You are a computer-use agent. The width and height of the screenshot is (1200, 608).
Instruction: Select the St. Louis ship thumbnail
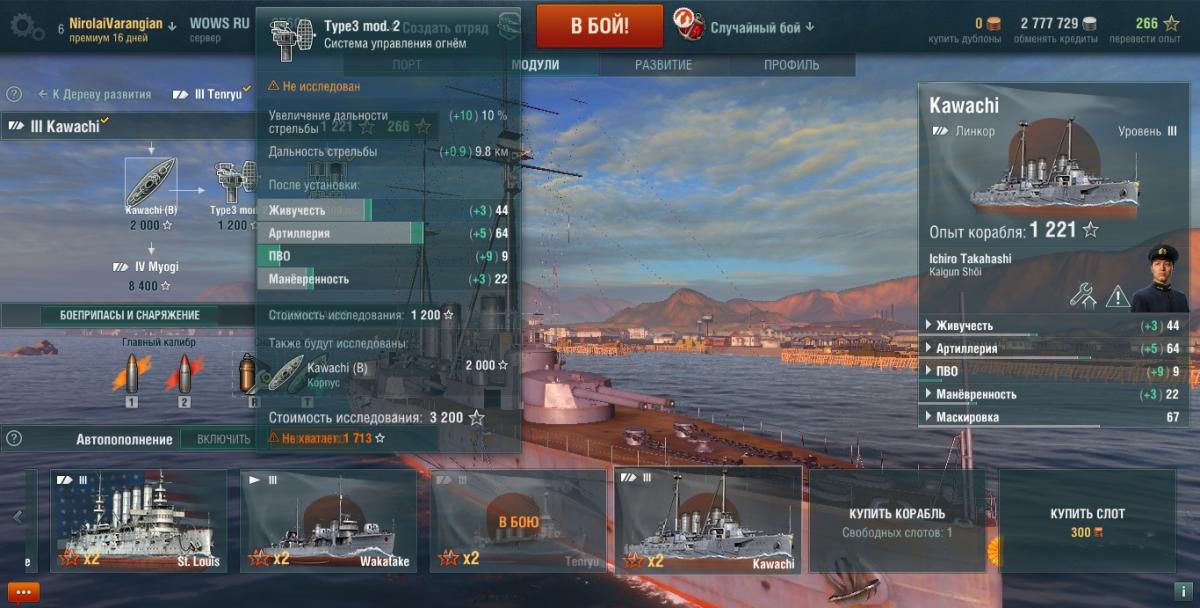coord(138,522)
